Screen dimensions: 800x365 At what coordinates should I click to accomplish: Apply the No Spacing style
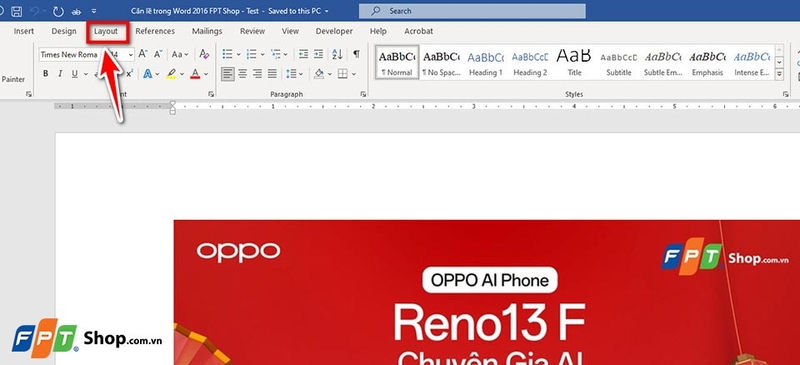tap(441, 62)
